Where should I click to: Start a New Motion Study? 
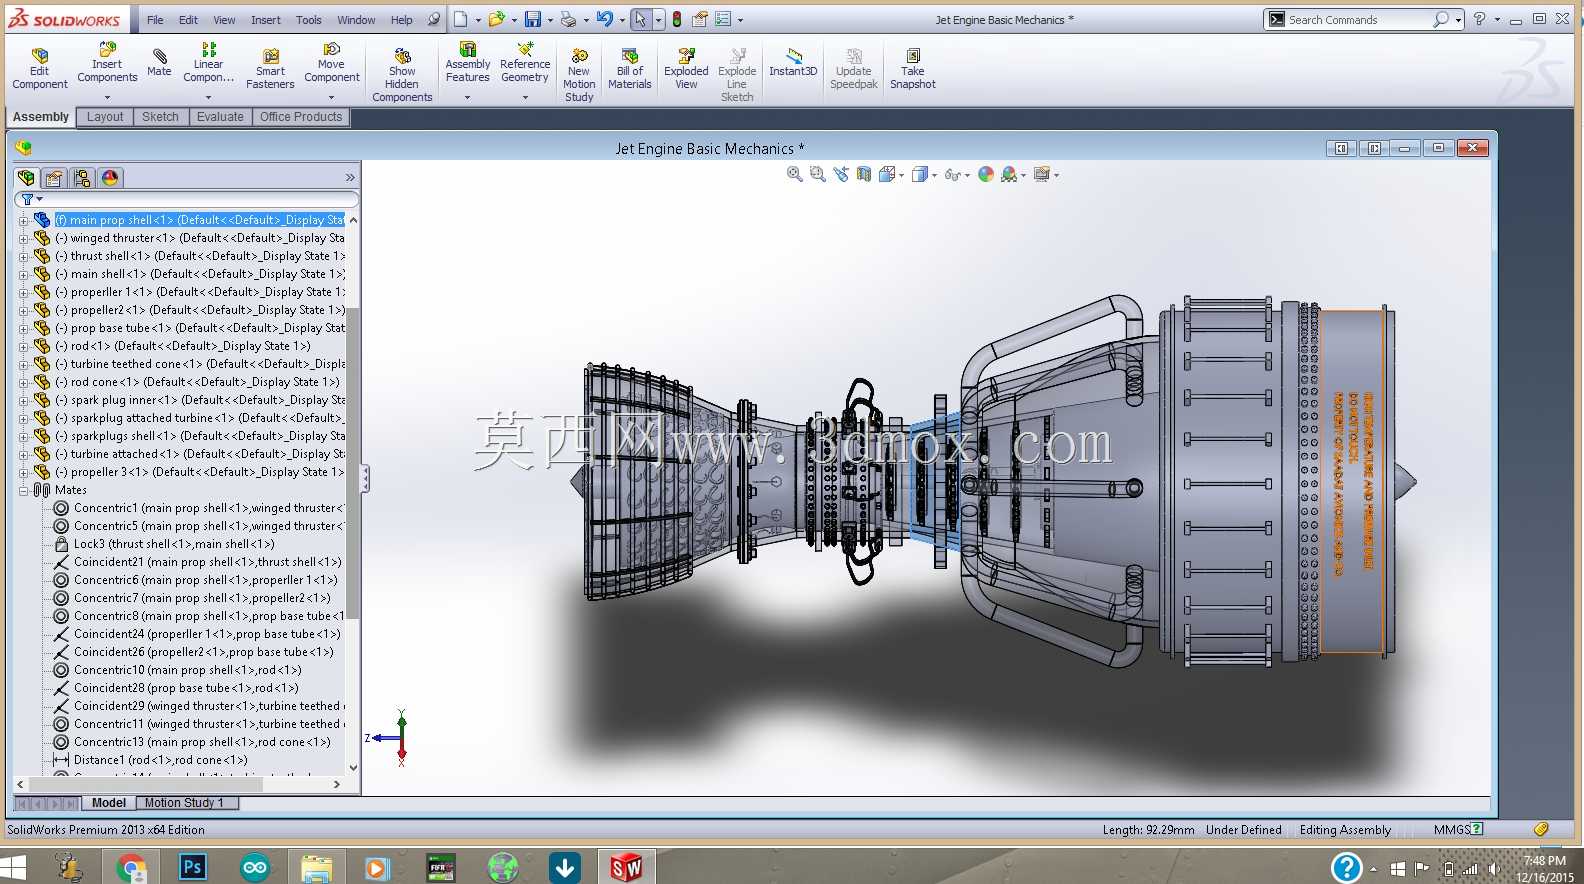579,75
